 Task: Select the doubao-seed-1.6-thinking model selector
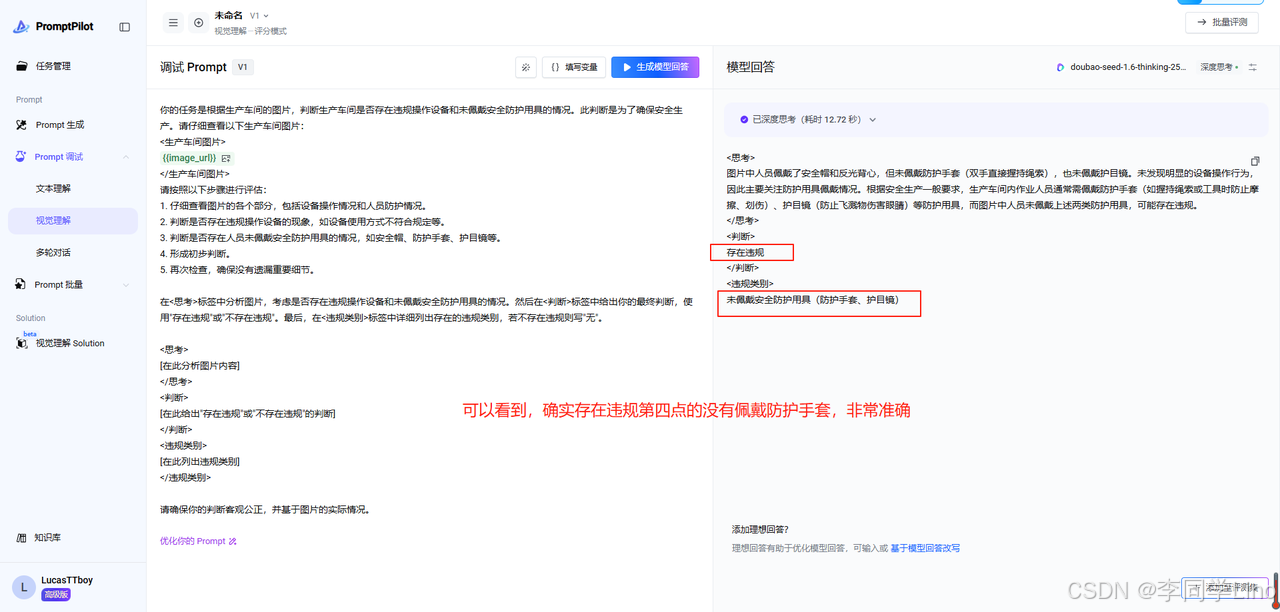(1121, 67)
